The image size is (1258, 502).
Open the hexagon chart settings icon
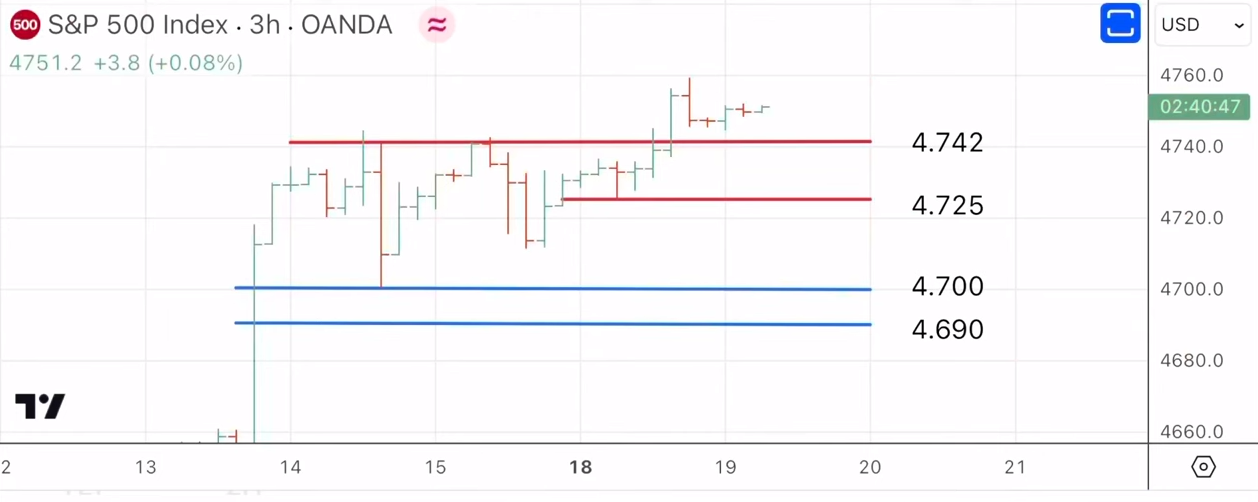pyautogui.click(x=1203, y=467)
